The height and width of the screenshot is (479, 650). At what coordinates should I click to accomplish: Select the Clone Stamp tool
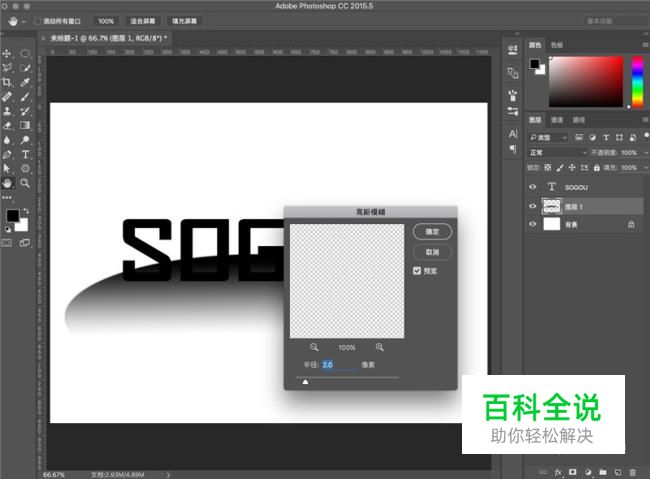coord(7,111)
